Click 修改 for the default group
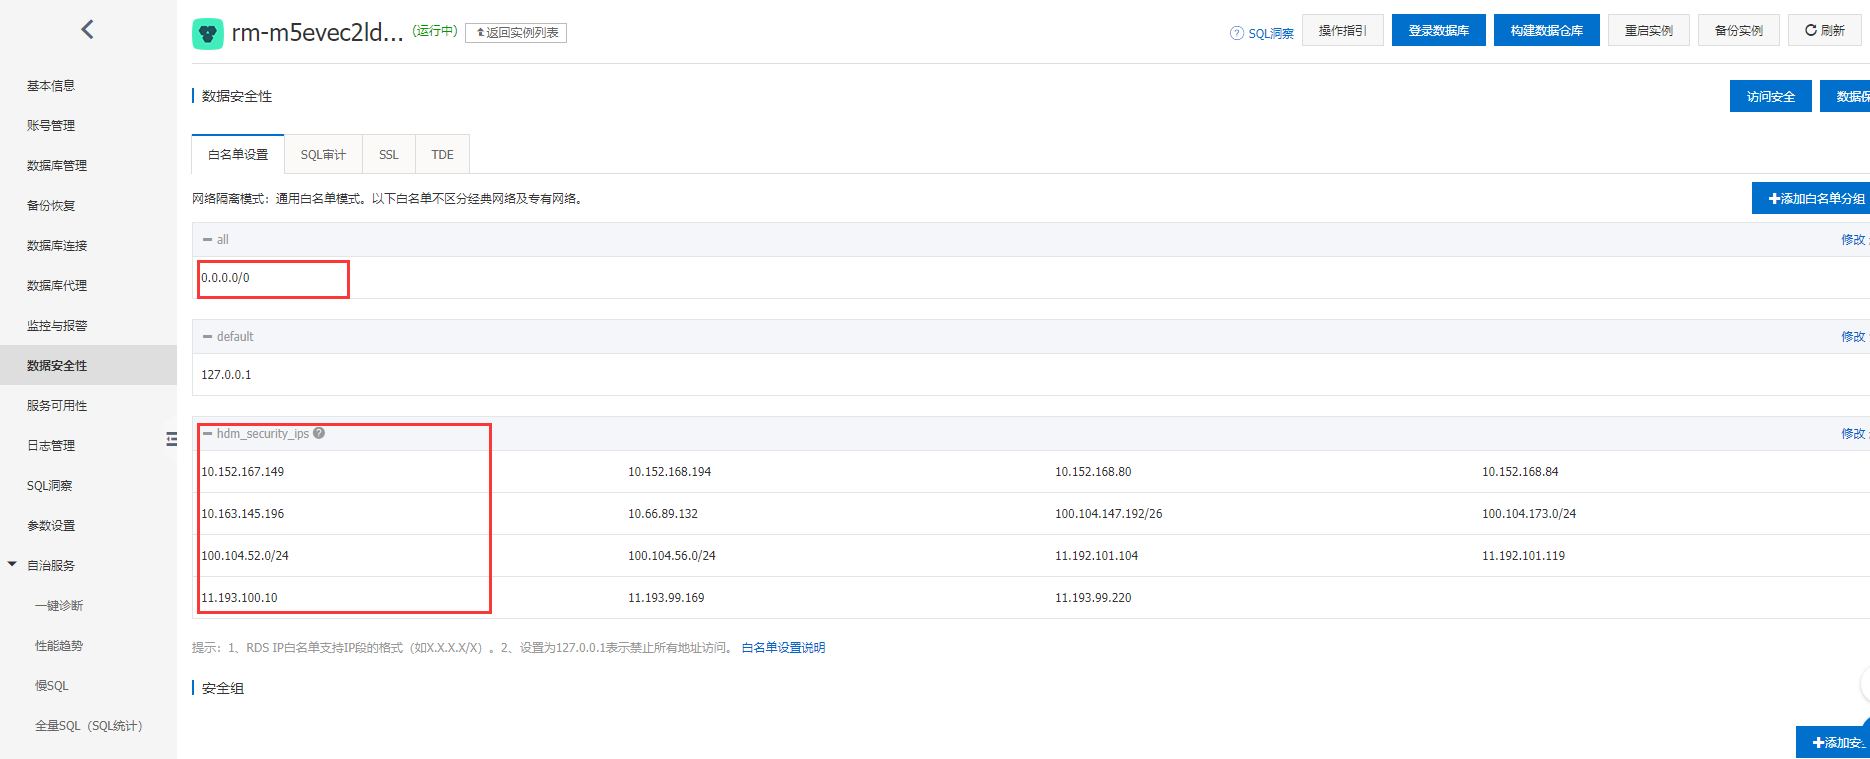This screenshot has height=759, width=1870. pyautogui.click(x=1853, y=337)
